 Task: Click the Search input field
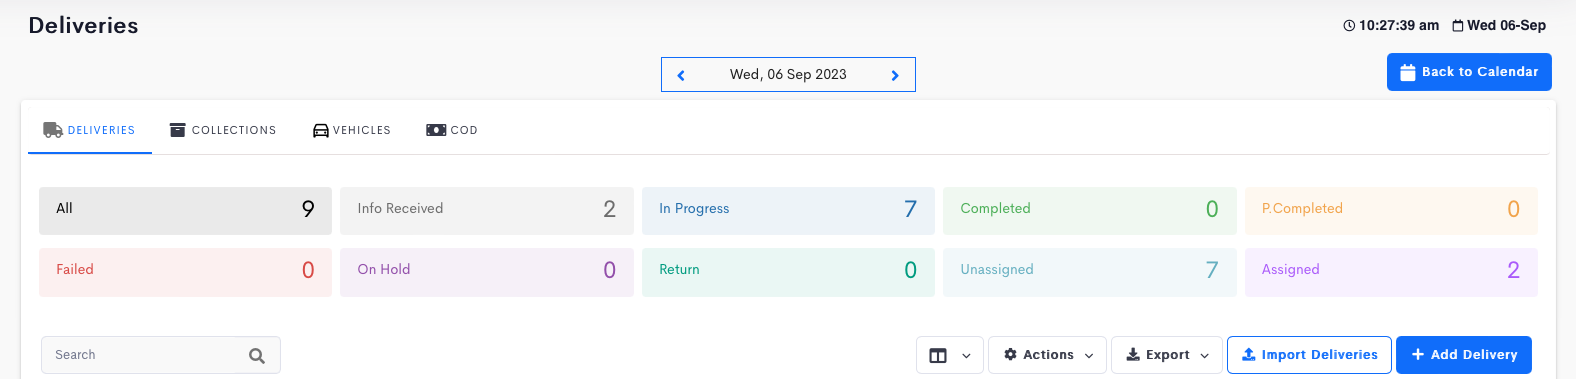161,355
